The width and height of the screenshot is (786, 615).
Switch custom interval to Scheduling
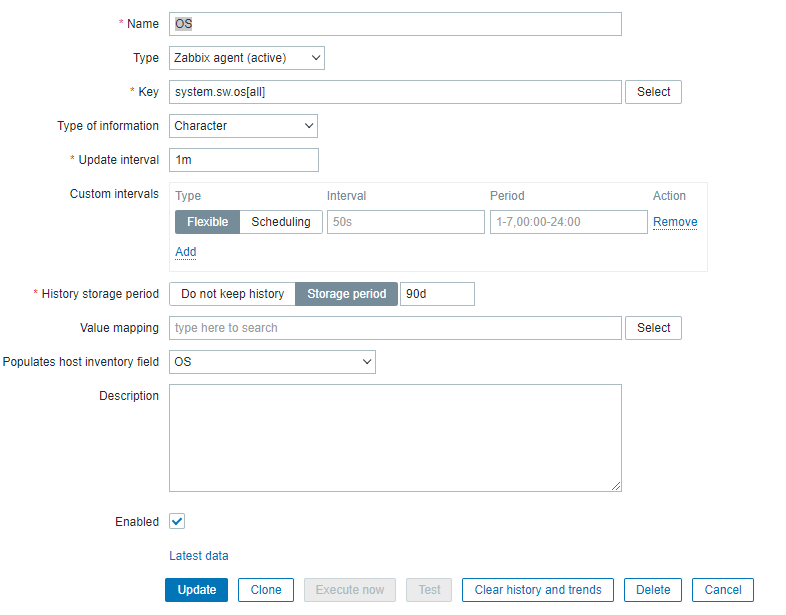click(x=281, y=222)
